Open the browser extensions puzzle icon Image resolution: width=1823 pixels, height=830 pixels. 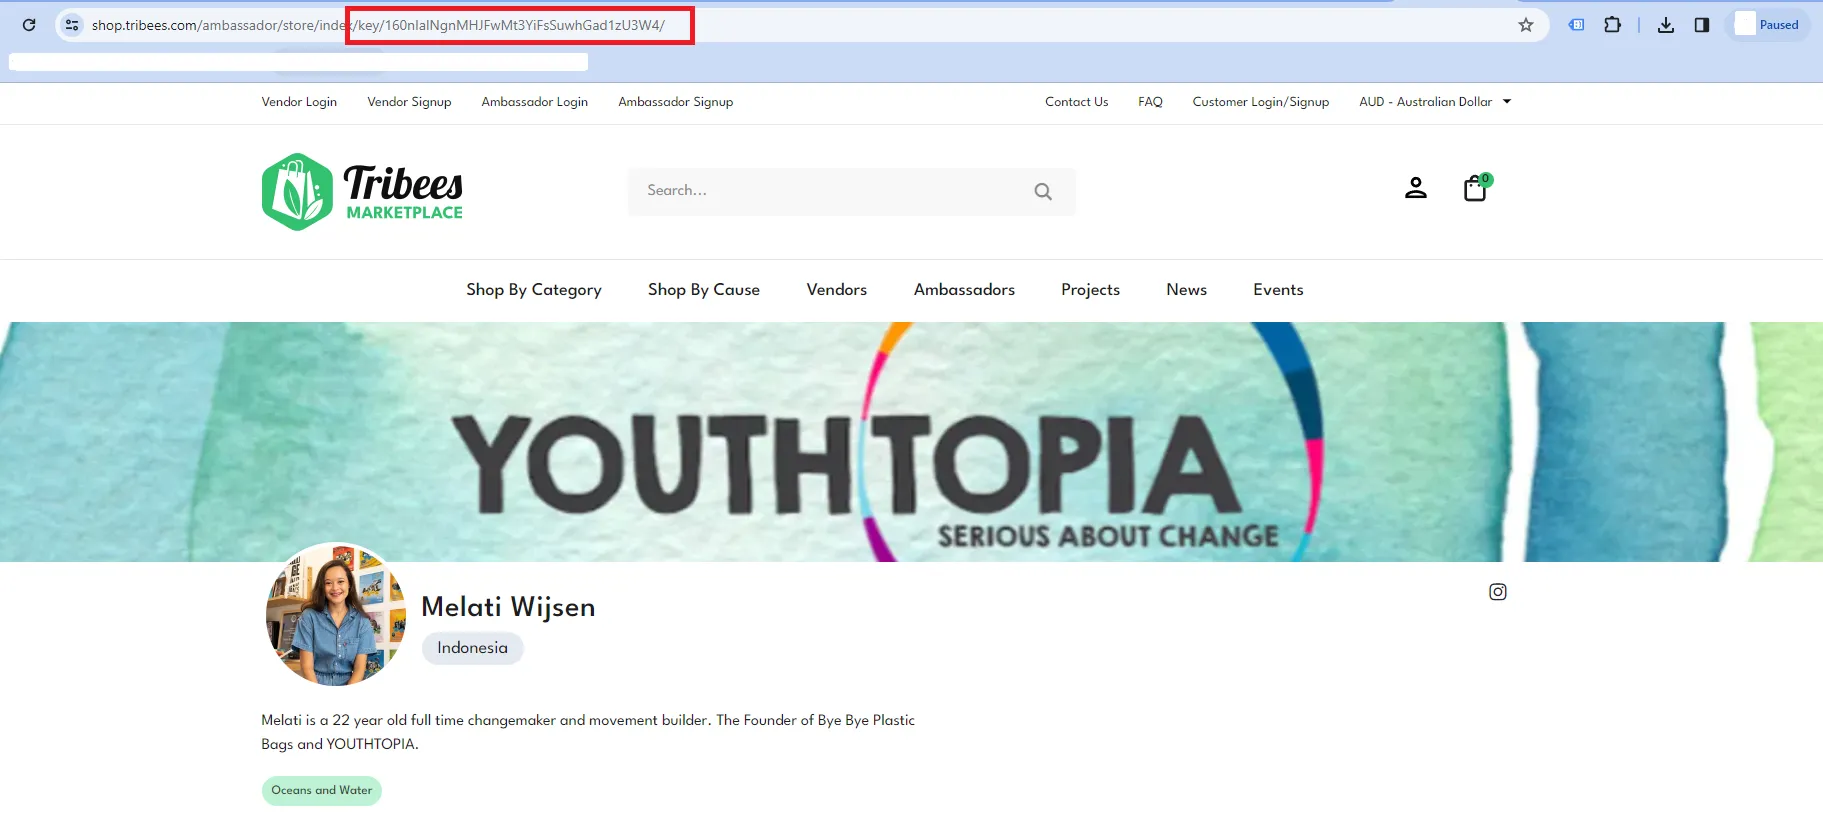(x=1613, y=25)
